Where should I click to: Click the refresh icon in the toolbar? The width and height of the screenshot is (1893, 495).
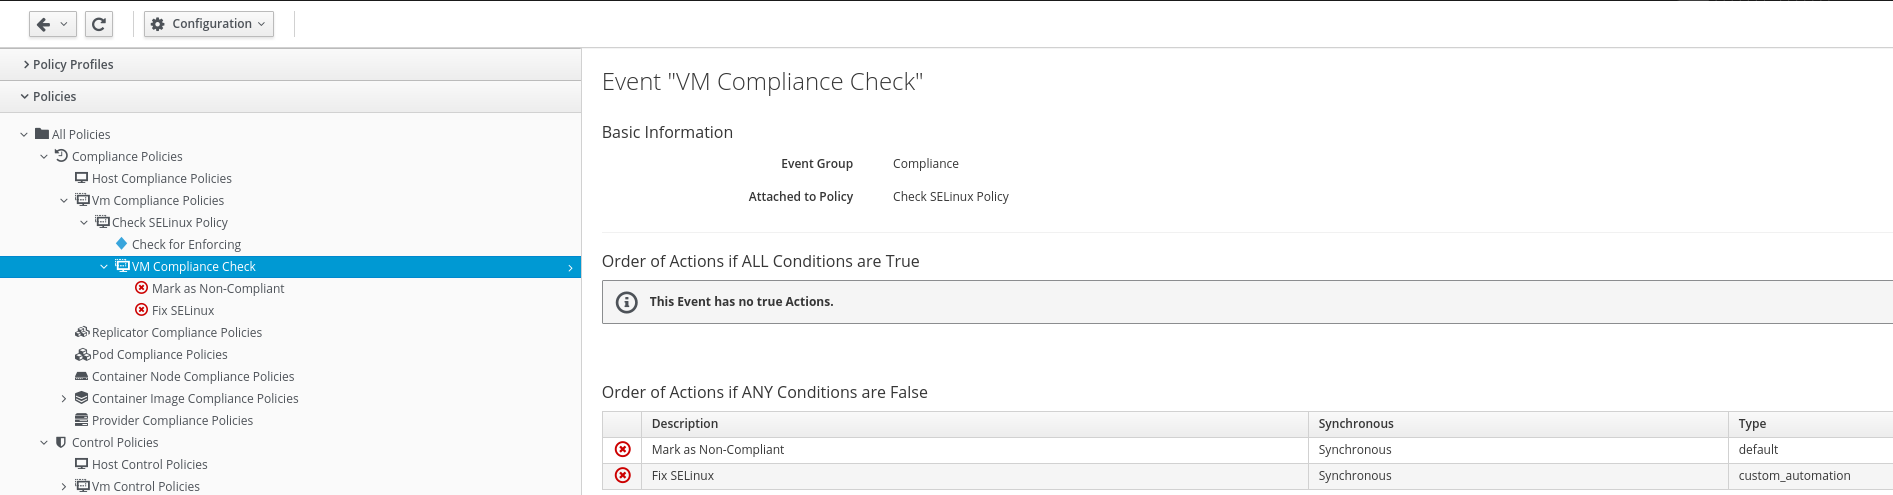pos(98,24)
